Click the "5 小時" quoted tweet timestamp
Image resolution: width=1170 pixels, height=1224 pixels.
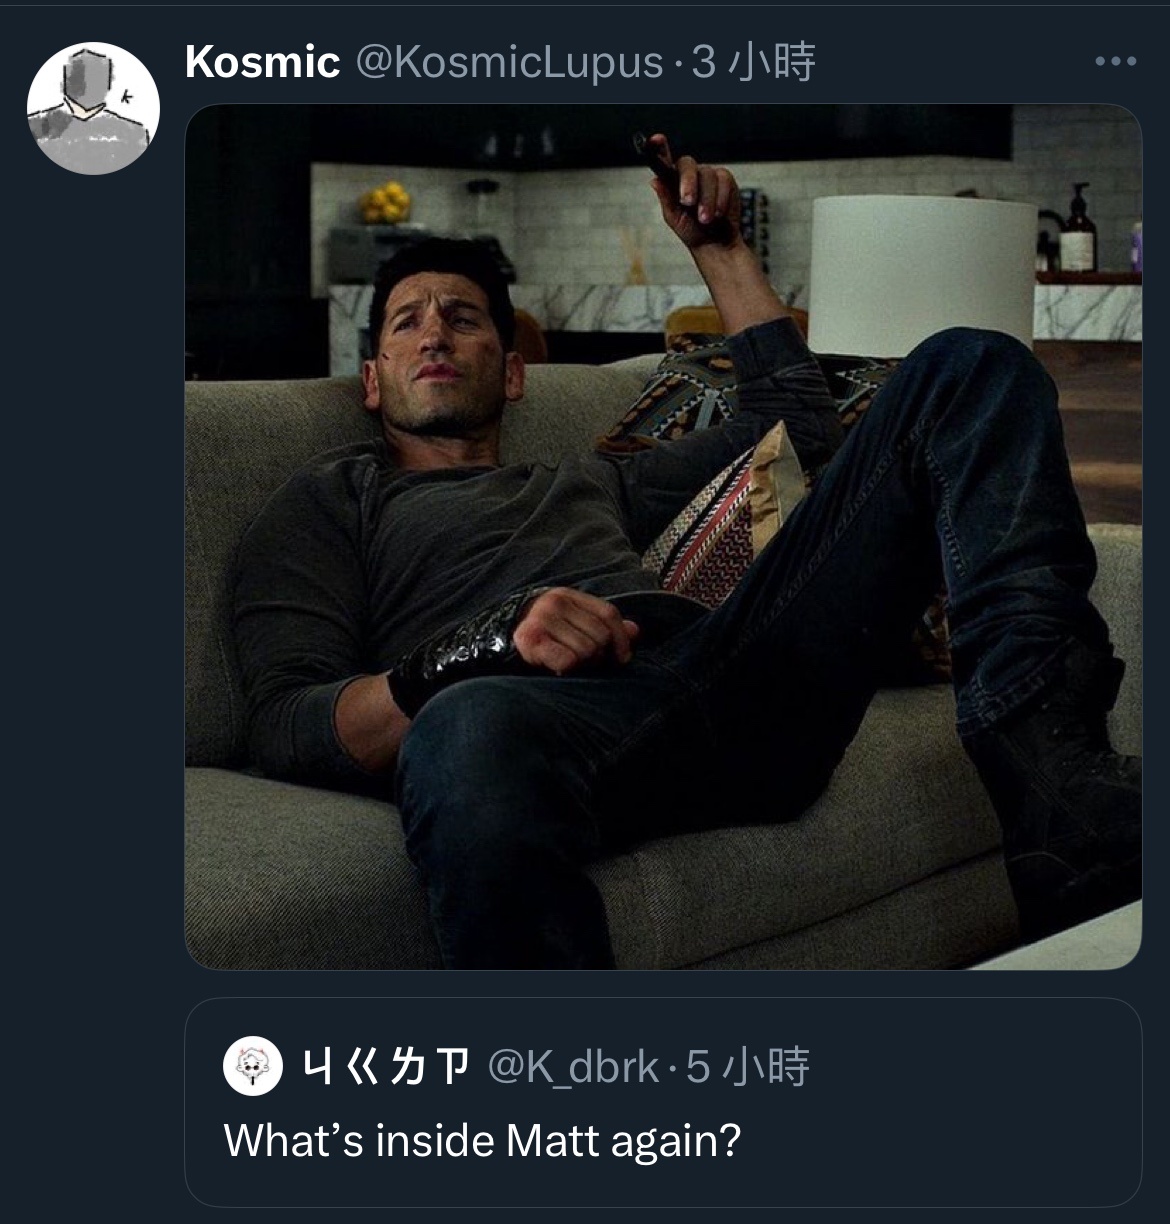click(x=748, y=1067)
